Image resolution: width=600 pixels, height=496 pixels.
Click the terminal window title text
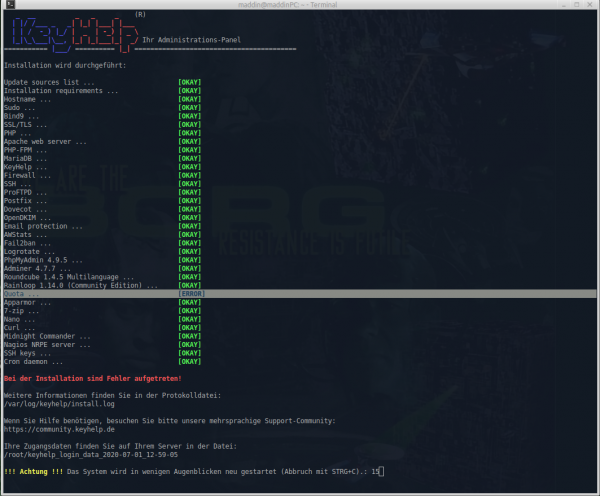click(x=287, y=5)
